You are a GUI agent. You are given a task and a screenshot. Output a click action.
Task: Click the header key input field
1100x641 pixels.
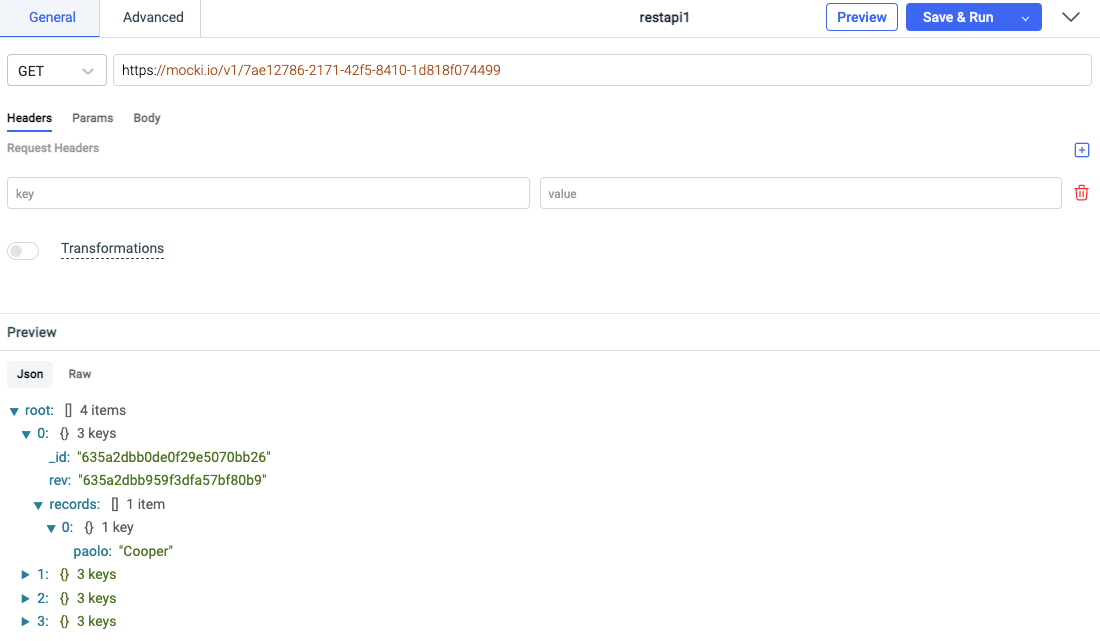point(268,193)
